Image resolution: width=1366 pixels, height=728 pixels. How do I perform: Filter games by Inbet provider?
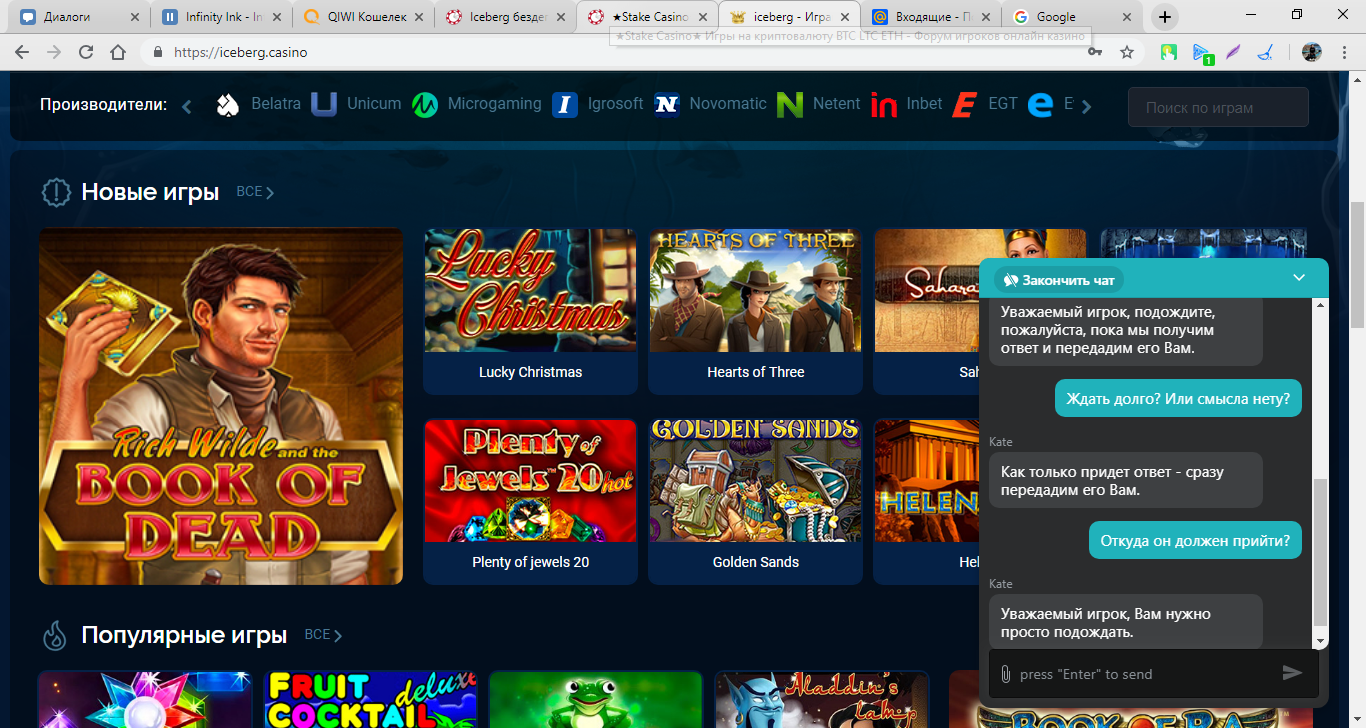906,104
